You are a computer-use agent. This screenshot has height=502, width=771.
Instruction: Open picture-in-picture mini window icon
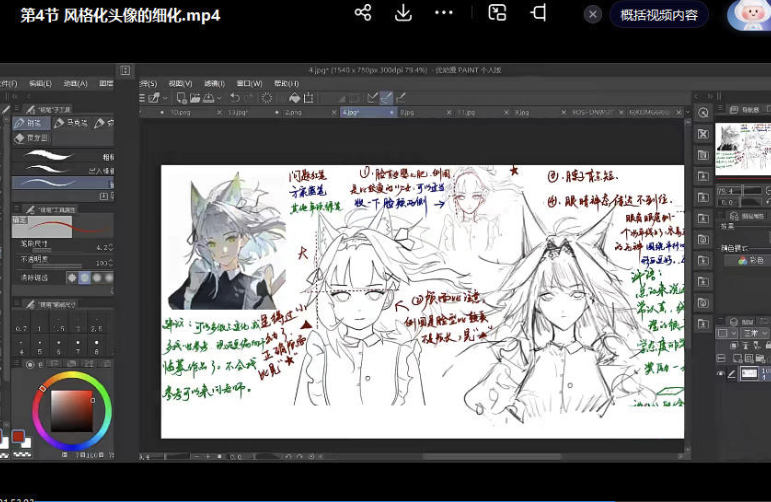[x=497, y=12]
